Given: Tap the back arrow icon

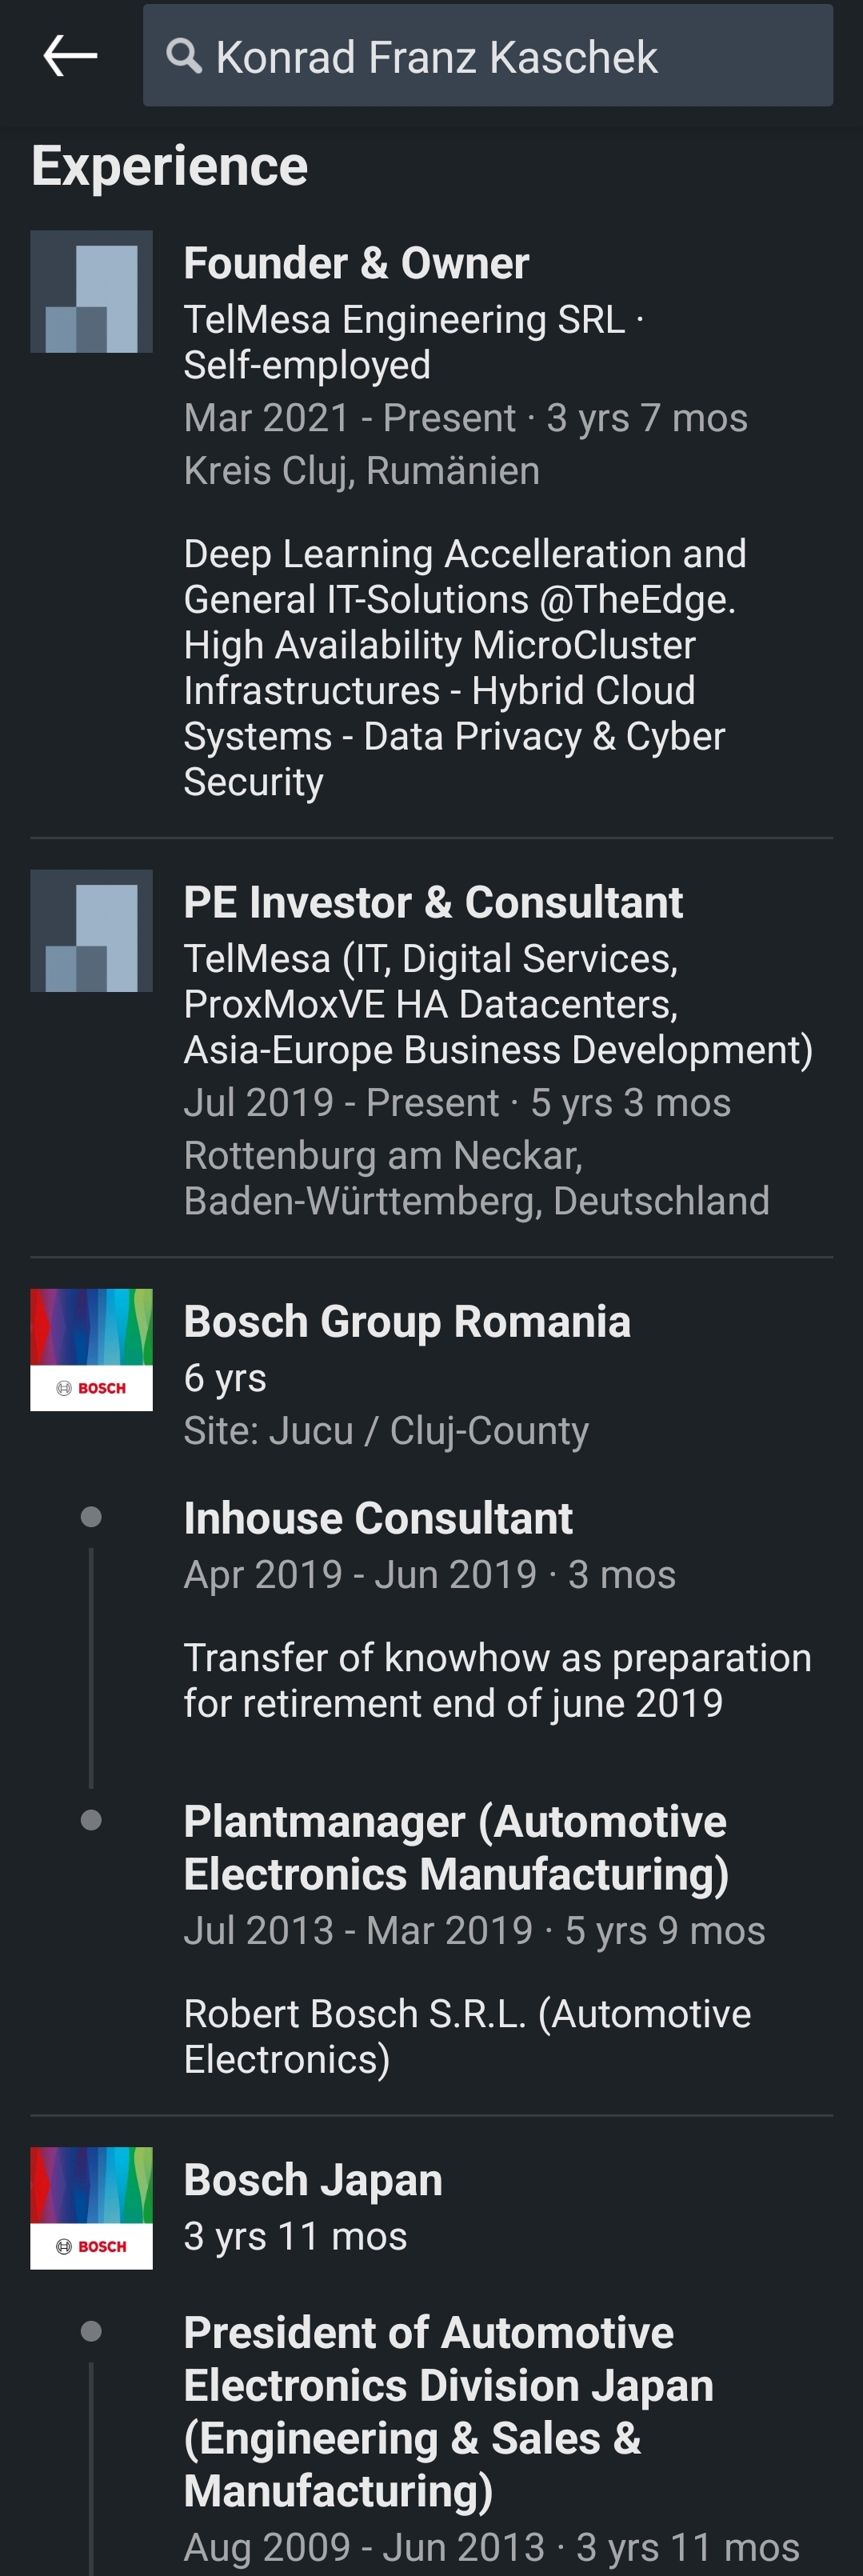Looking at the screenshot, I should [x=70, y=55].
